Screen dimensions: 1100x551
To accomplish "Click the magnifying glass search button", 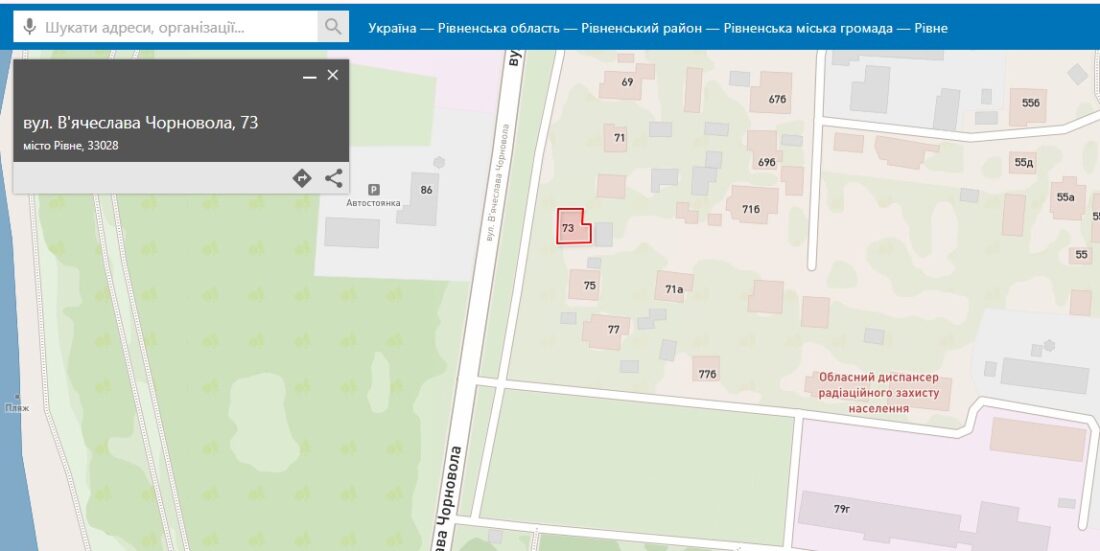I will (x=333, y=27).
